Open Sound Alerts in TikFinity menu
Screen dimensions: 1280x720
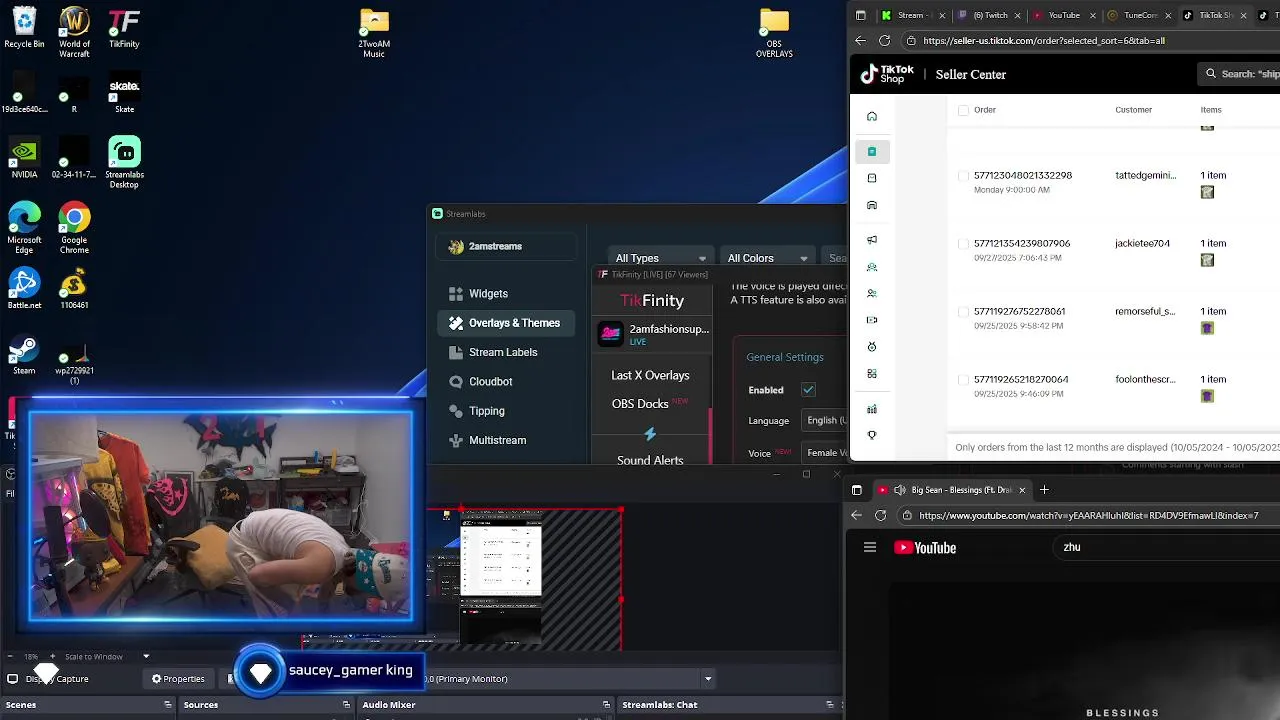650,460
